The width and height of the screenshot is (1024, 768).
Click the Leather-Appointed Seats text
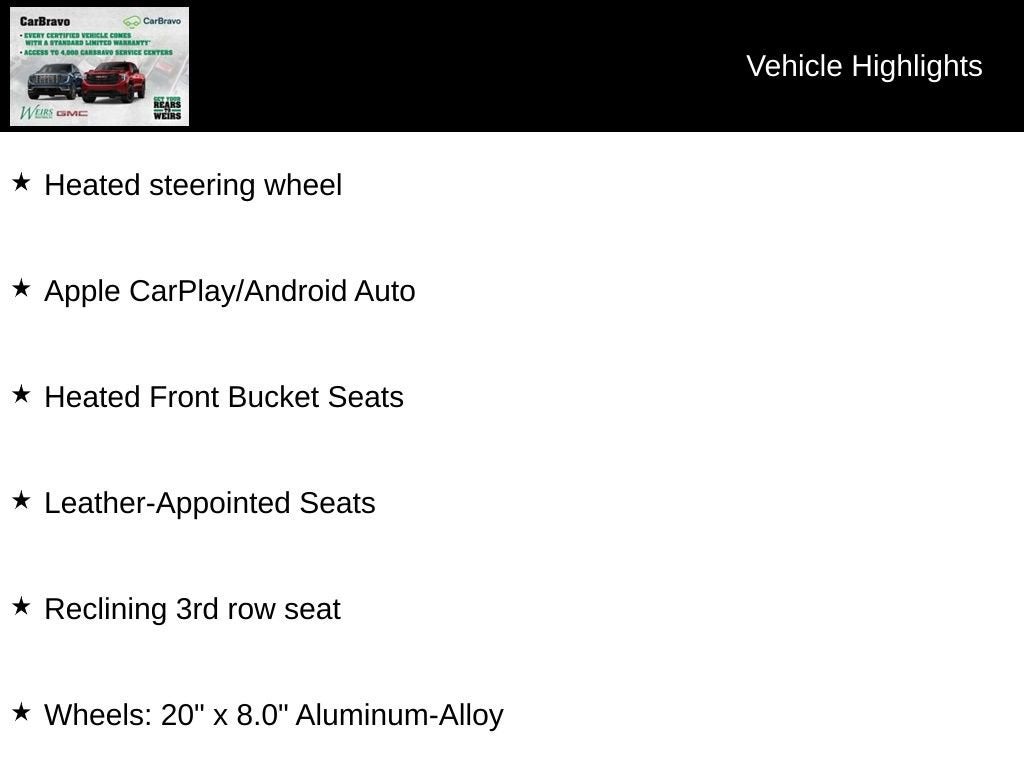pos(210,503)
